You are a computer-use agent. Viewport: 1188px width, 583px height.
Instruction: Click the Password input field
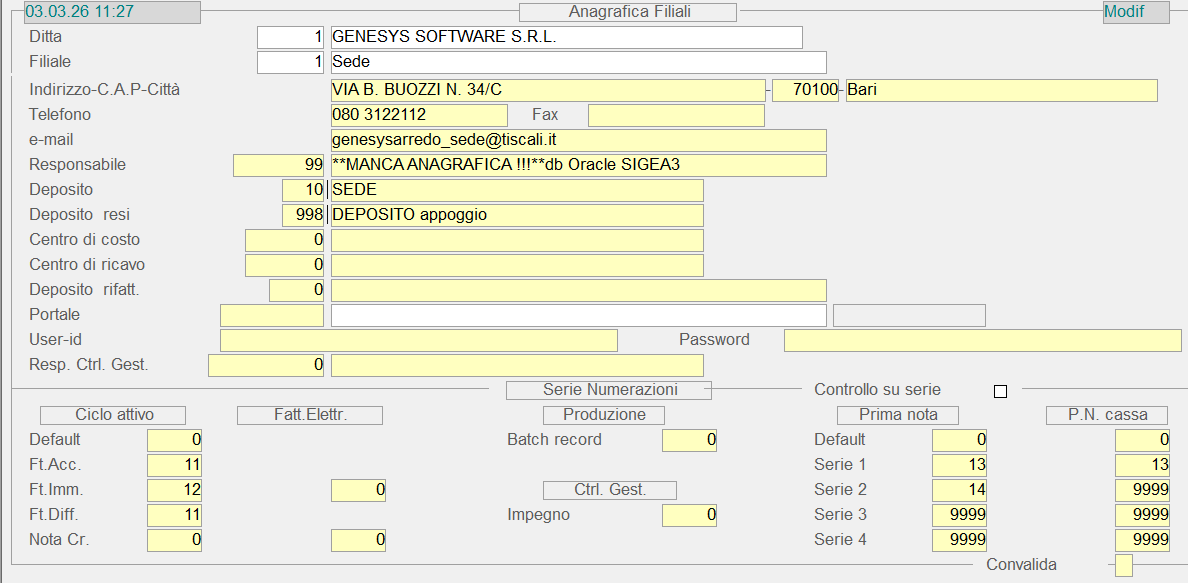[982, 340]
